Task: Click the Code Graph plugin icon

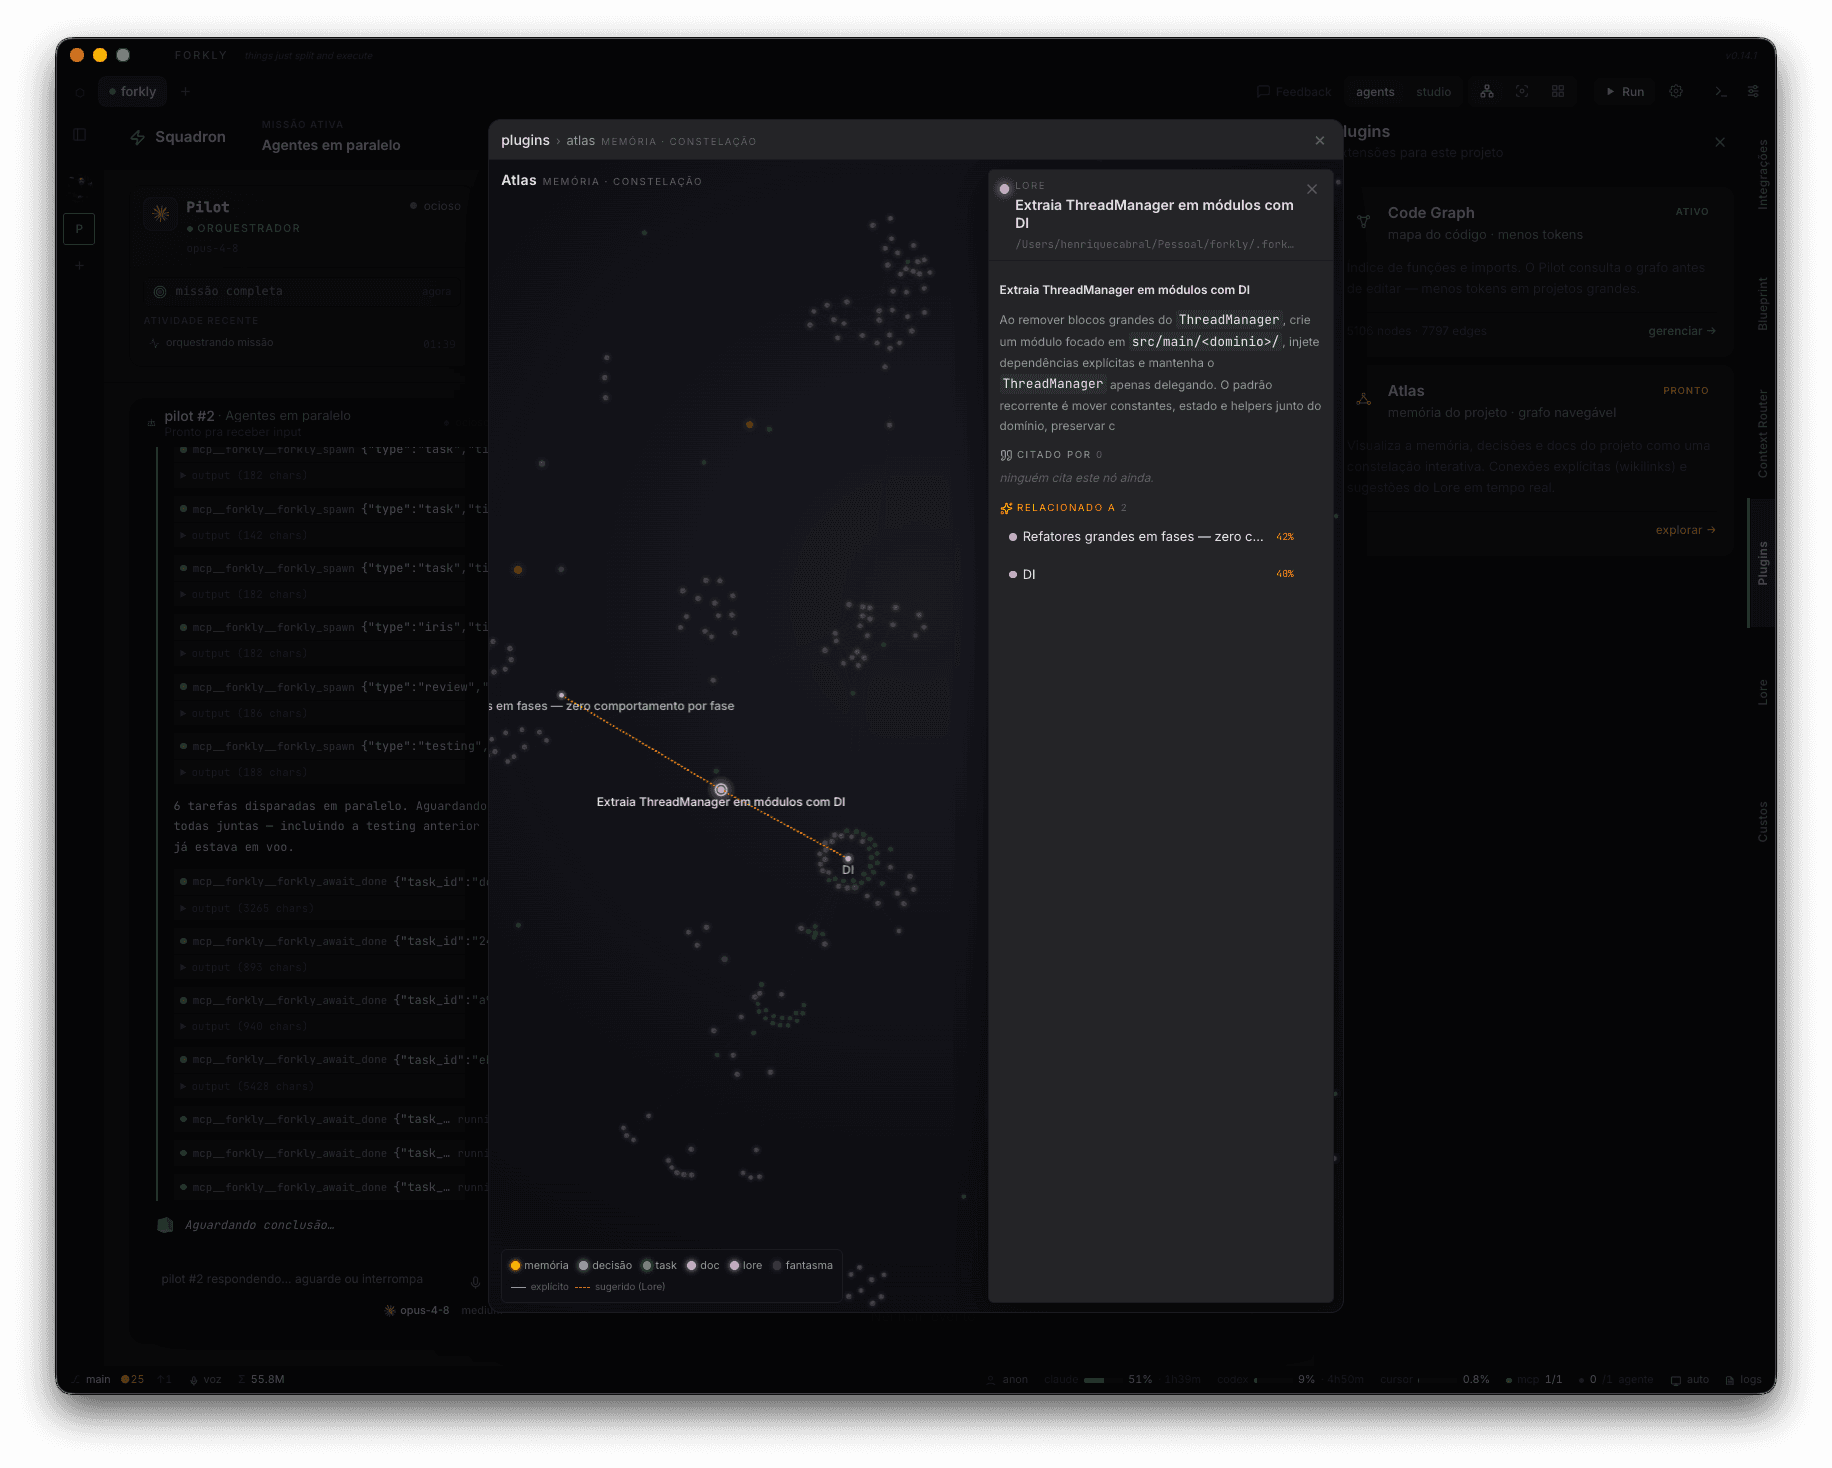Action: (x=1363, y=221)
